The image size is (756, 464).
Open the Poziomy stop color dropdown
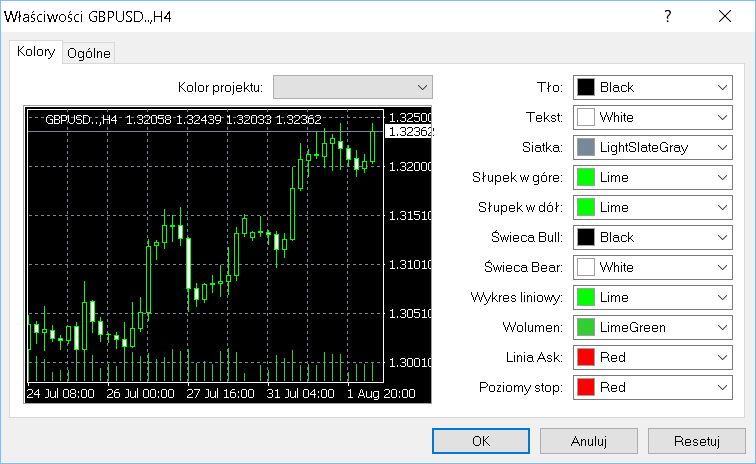pos(653,387)
